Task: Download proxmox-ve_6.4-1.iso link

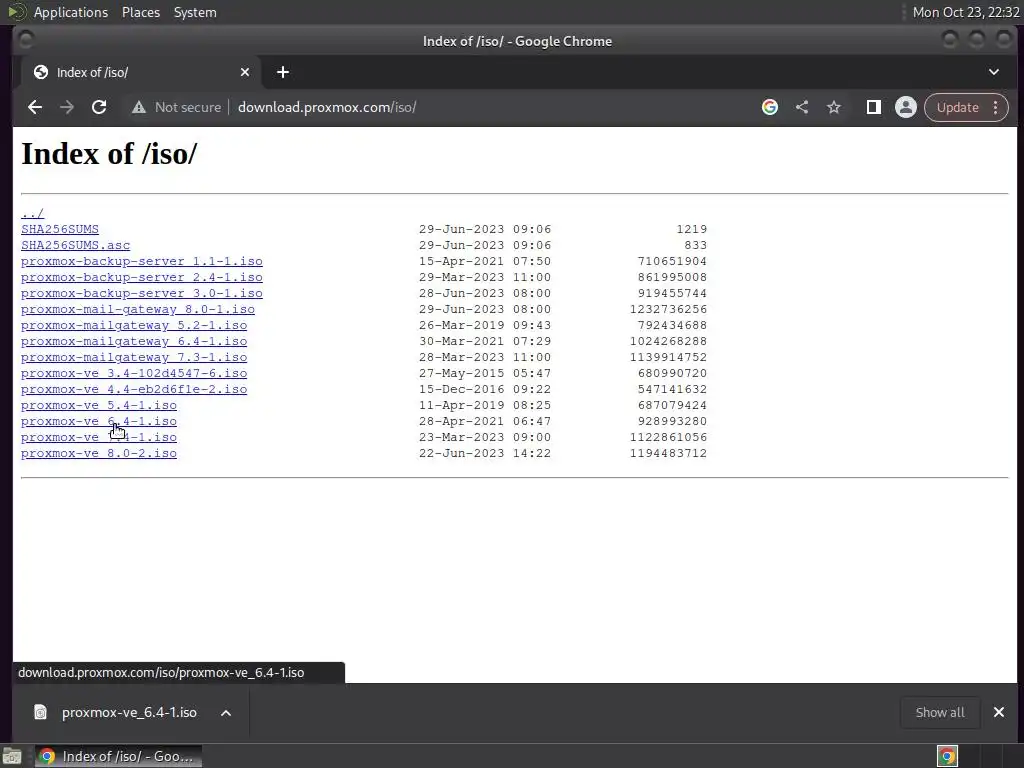Action: (99, 421)
